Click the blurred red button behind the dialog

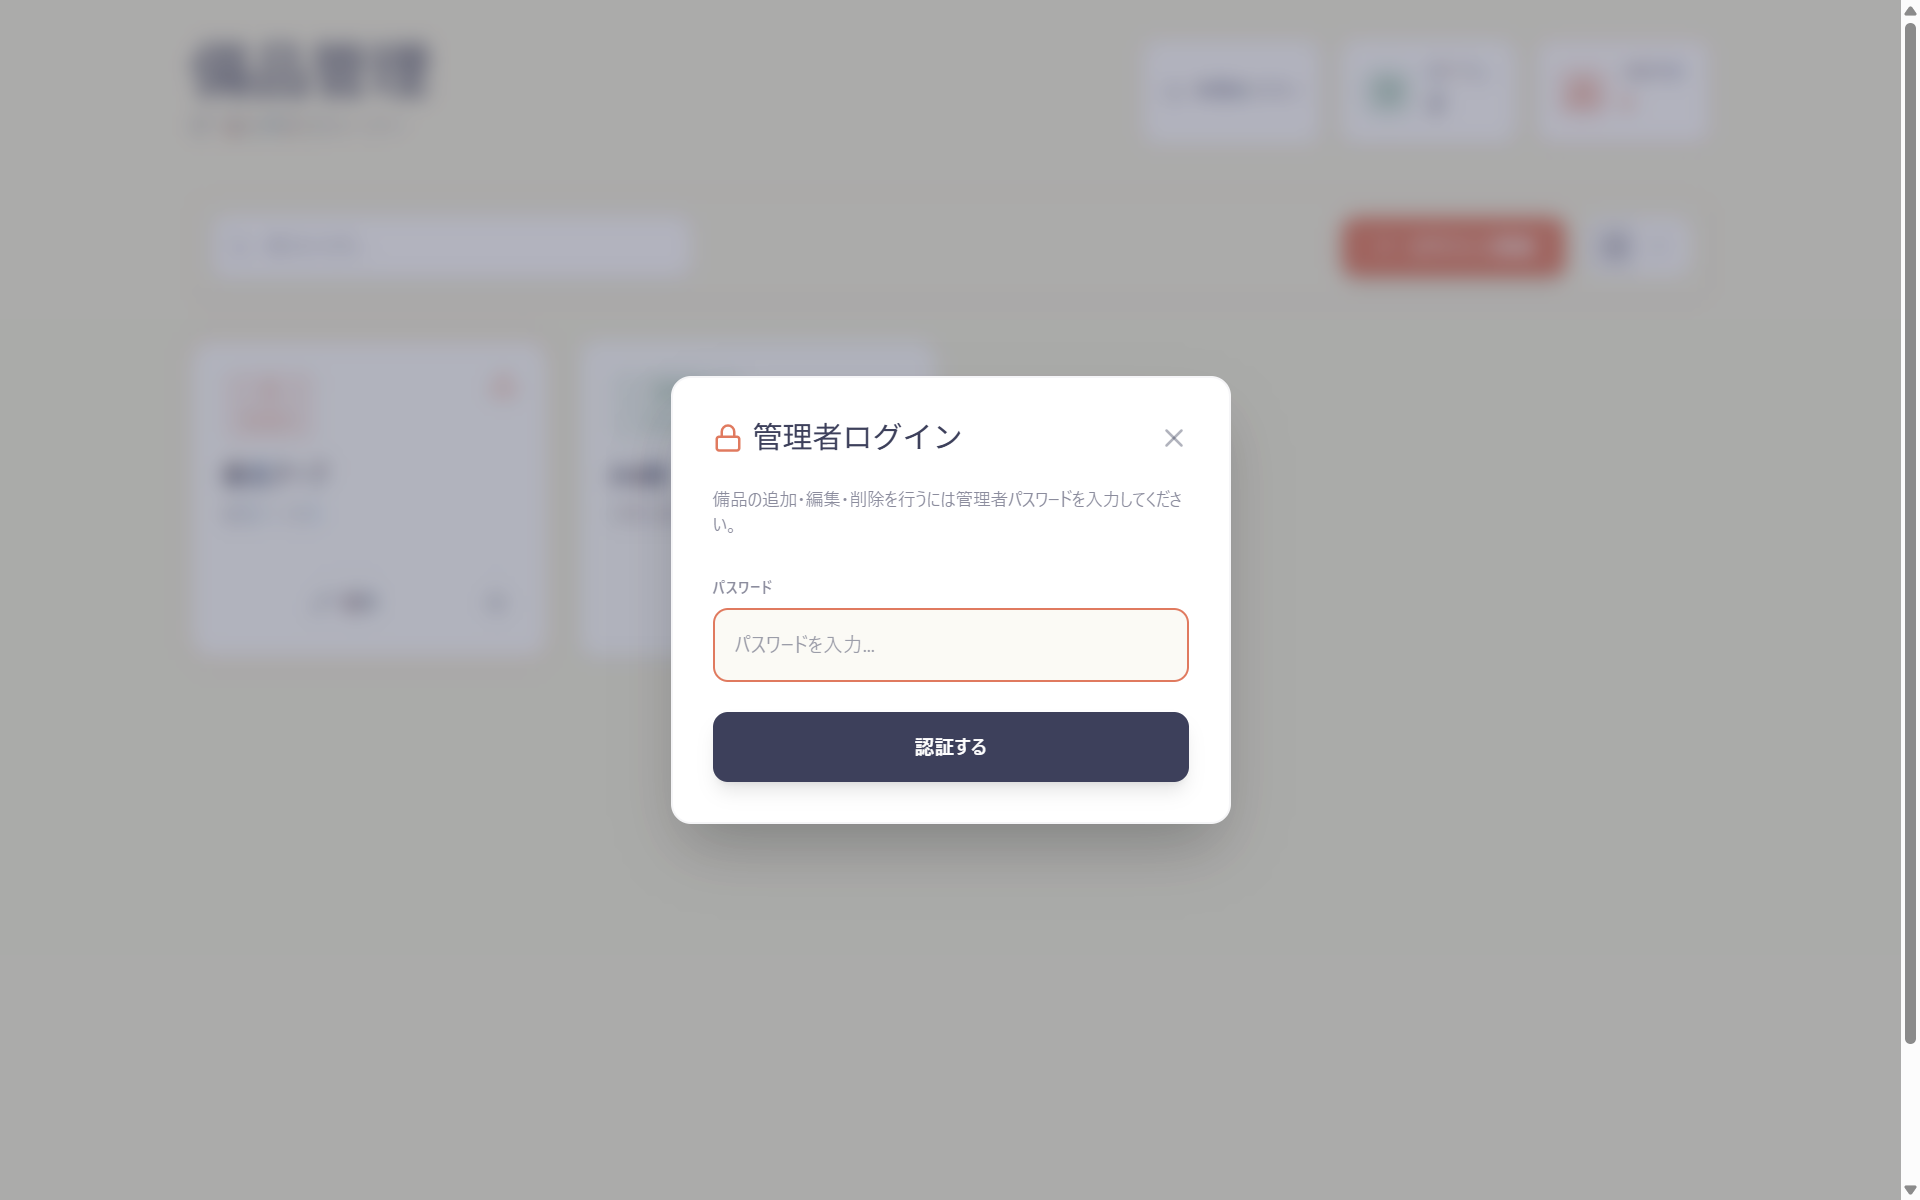[x=1453, y=246]
